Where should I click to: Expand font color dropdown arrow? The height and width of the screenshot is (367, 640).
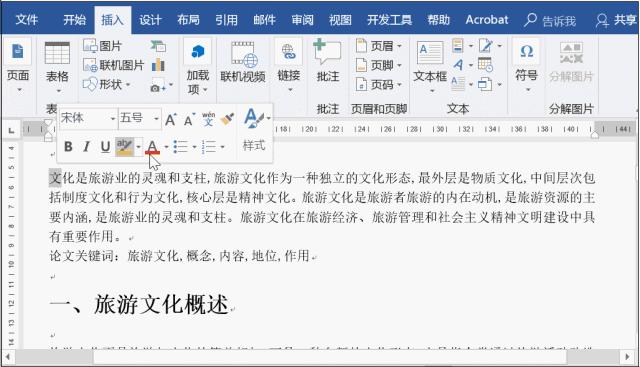(166, 147)
